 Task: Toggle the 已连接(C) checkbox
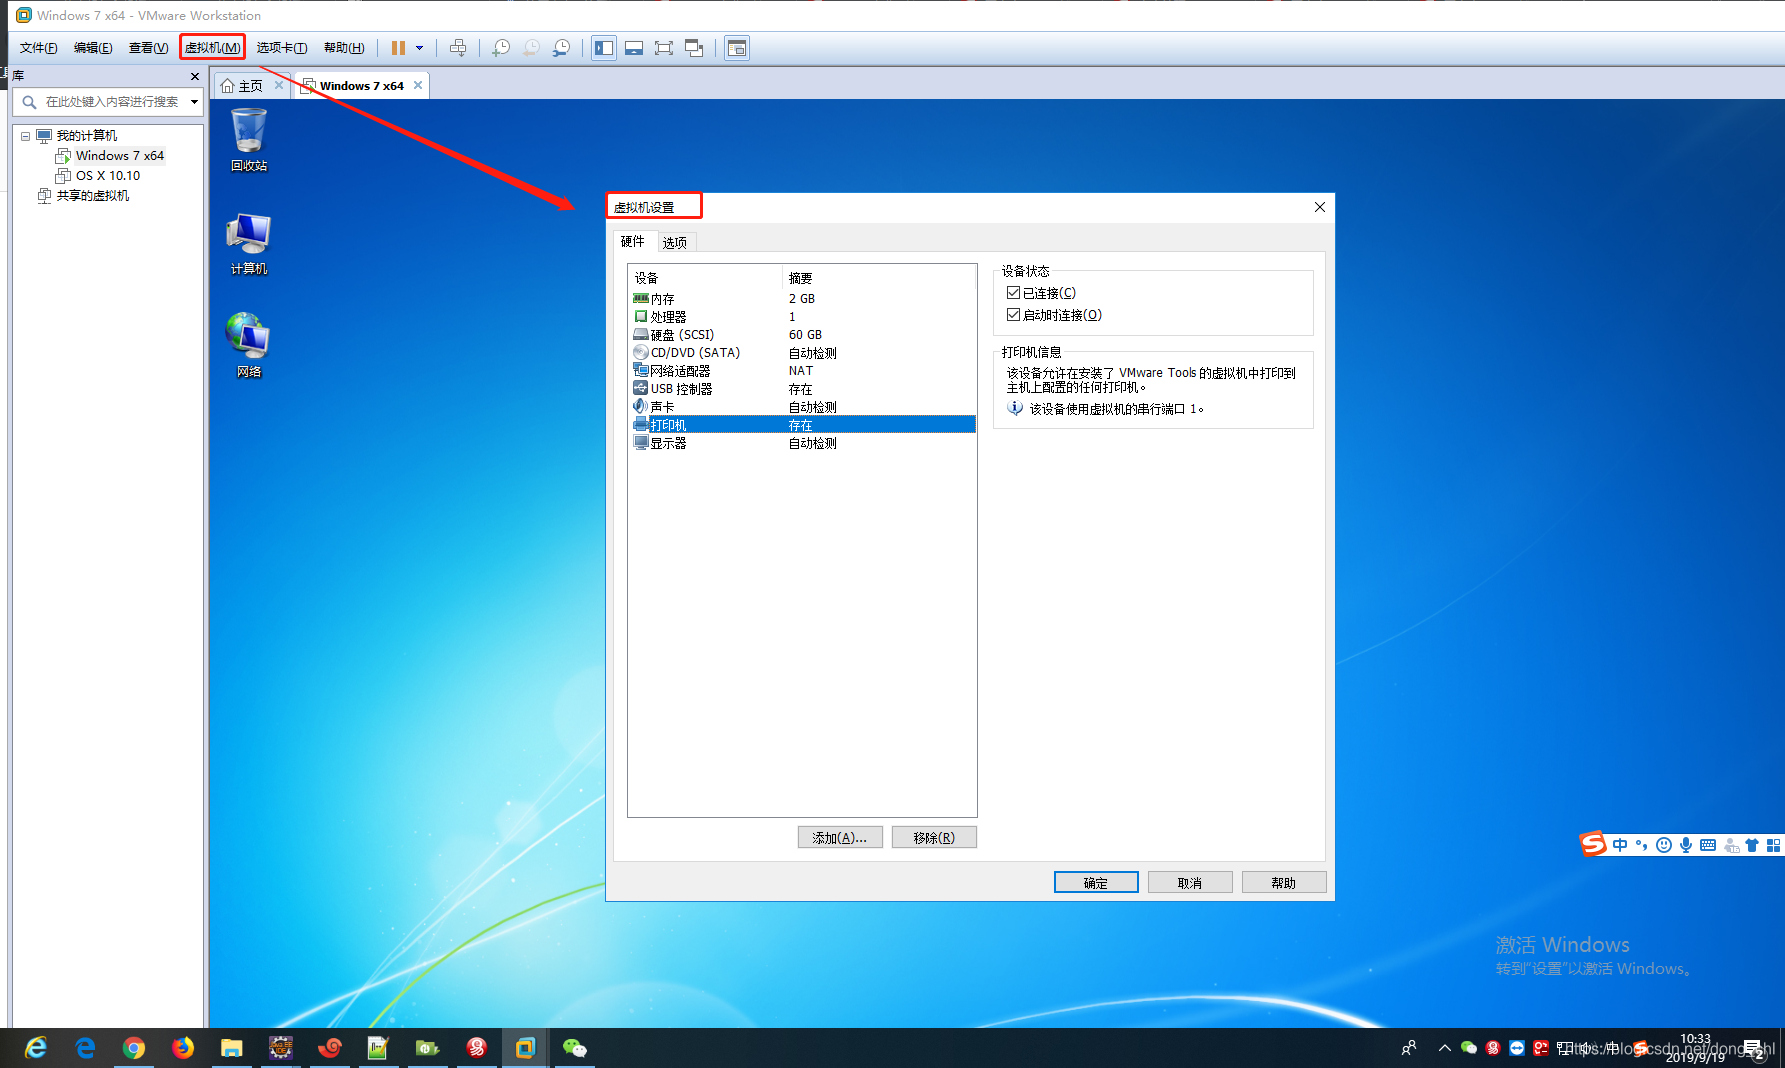(x=1014, y=293)
